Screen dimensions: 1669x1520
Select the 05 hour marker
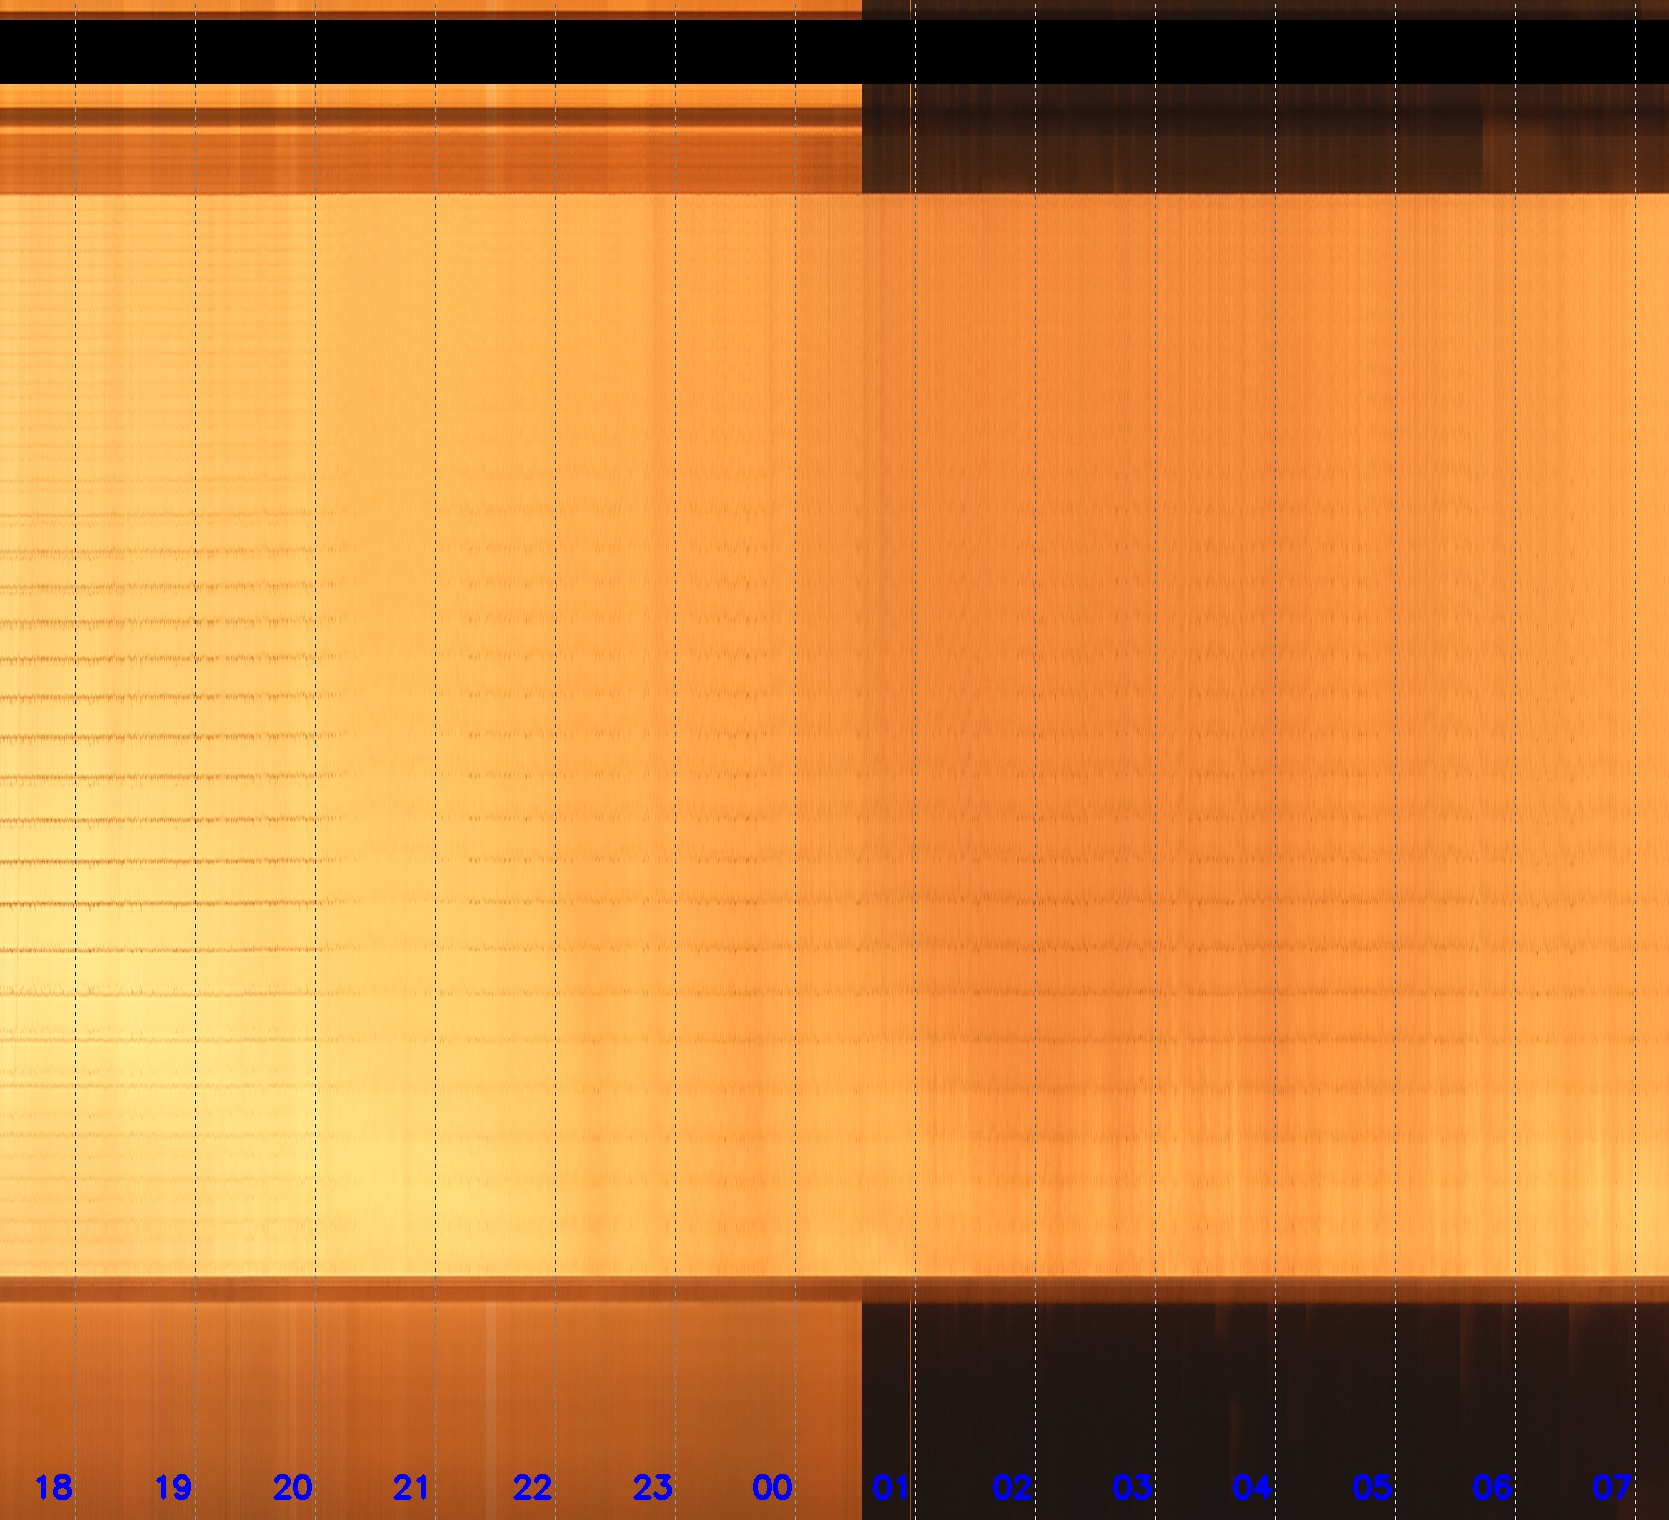(x=1372, y=1488)
